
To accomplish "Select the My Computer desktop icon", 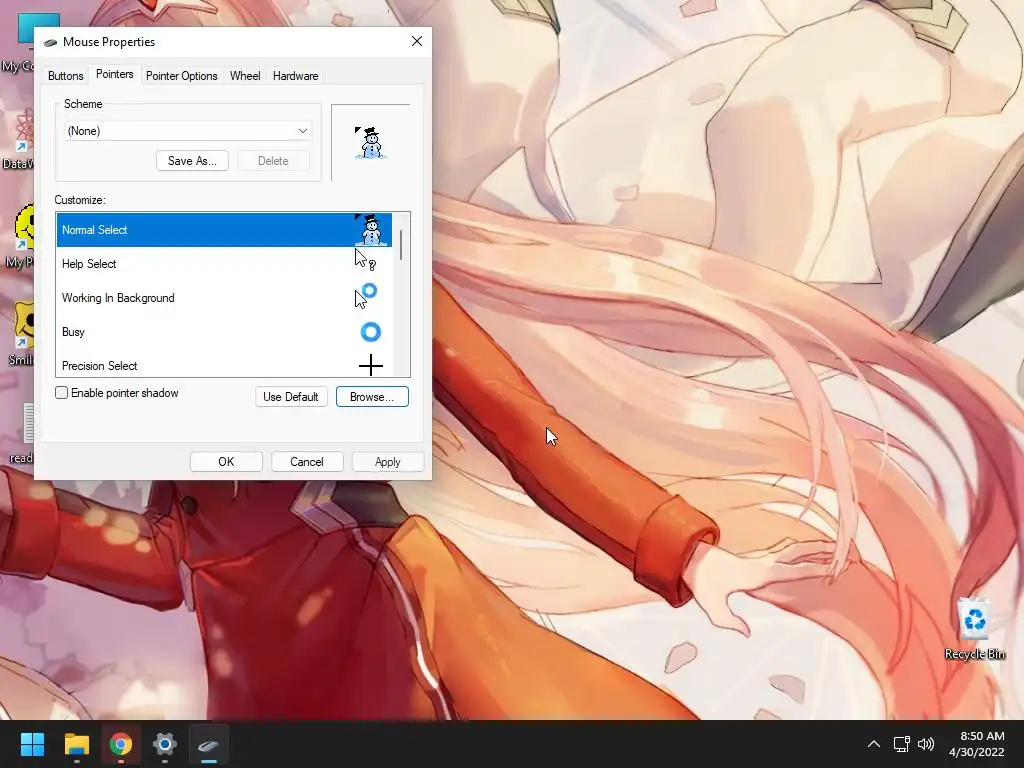I will [18, 42].
